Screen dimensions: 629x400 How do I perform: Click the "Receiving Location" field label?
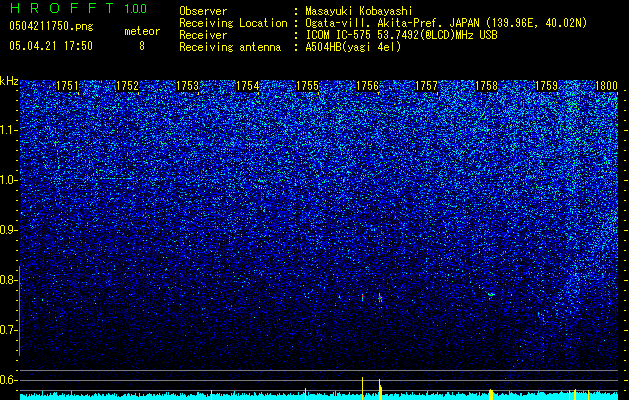(233, 23)
